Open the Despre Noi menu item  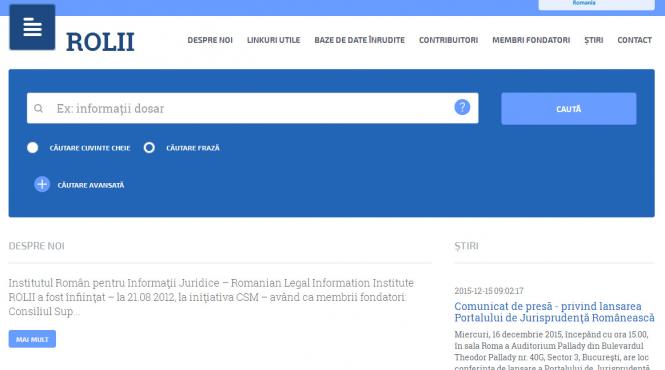(x=210, y=40)
